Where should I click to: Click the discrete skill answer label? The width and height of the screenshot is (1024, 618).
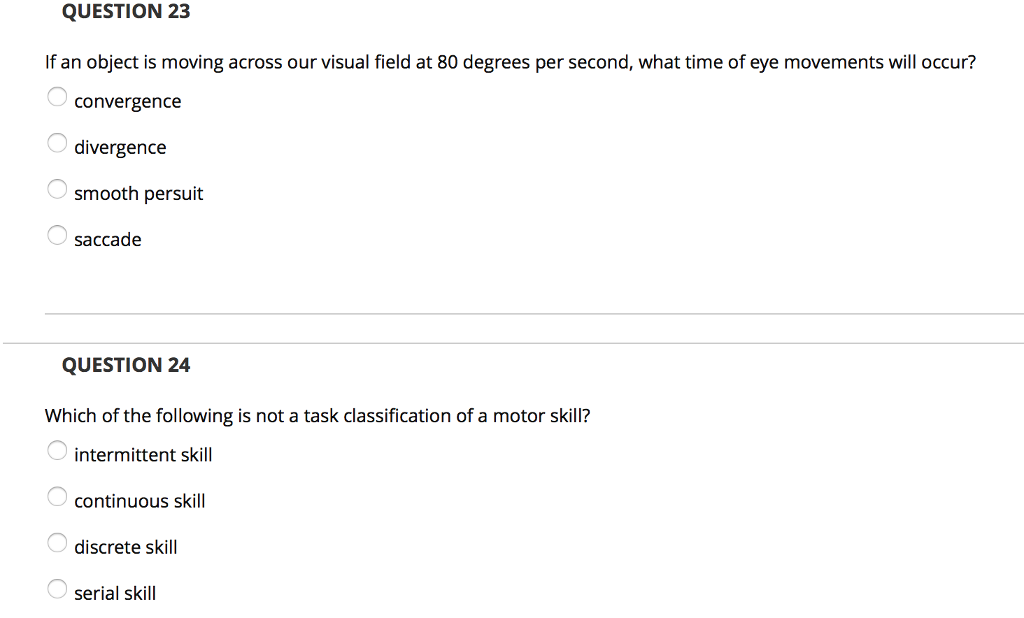[x=125, y=546]
